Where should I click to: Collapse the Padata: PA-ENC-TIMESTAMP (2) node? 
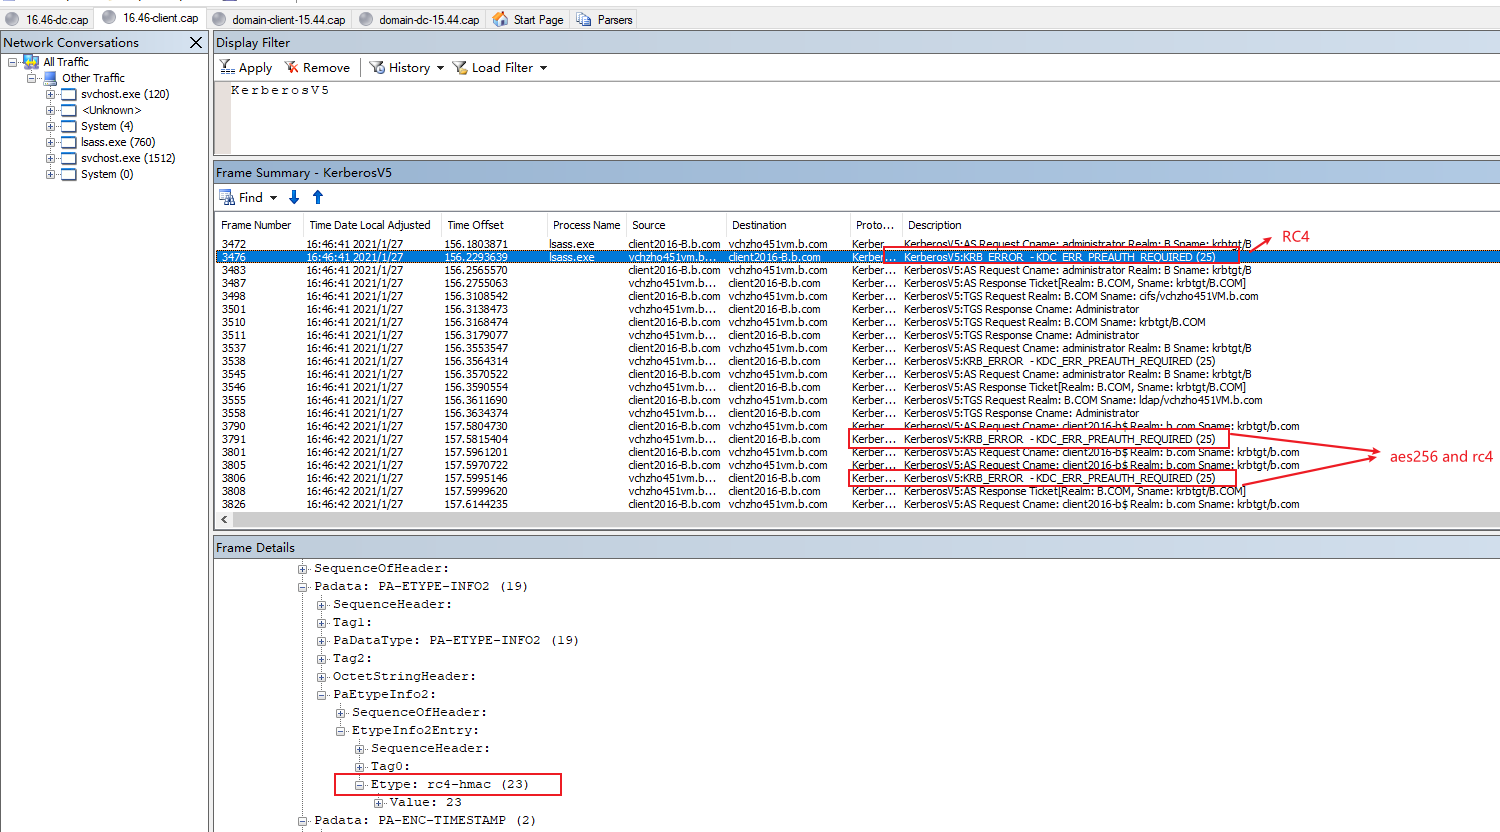pos(302,821)
